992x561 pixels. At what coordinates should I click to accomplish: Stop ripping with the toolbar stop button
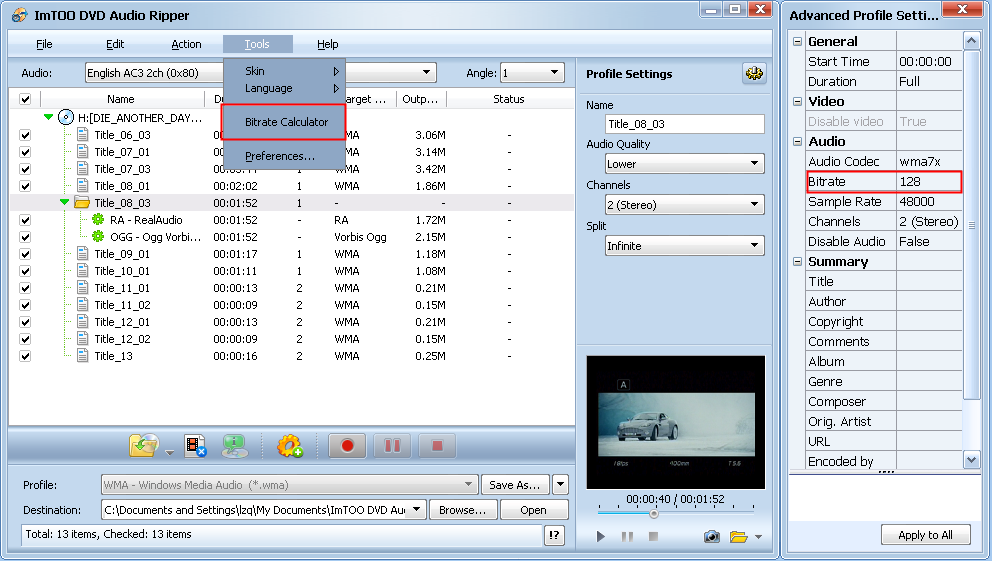[x=437, y=446]
